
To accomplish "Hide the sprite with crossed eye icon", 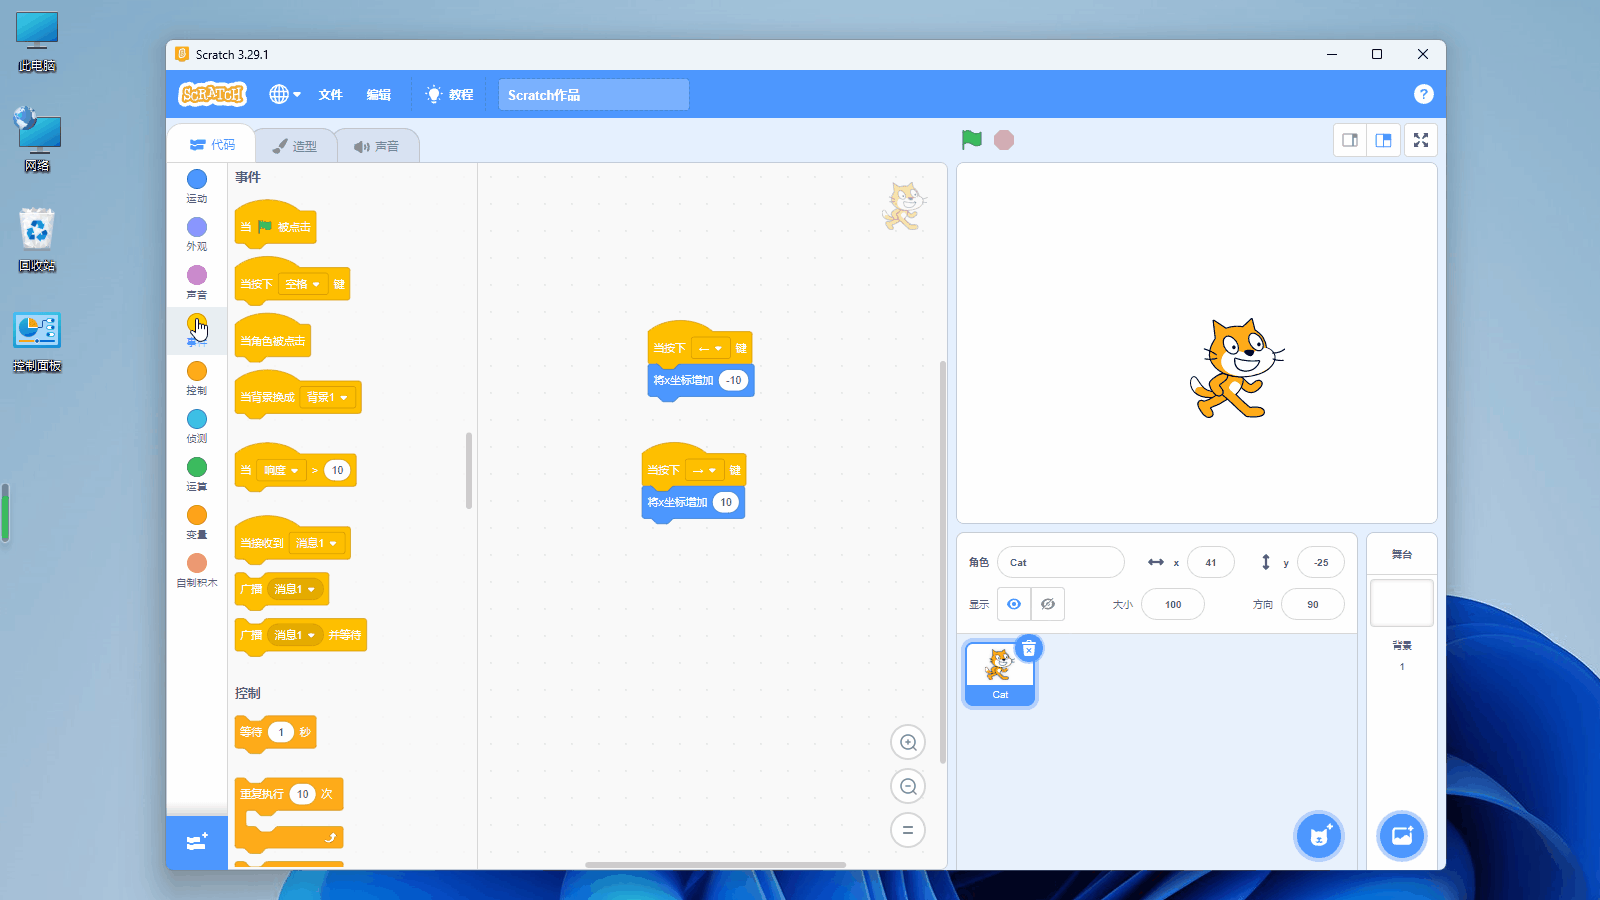I will tap(1048, 604).
